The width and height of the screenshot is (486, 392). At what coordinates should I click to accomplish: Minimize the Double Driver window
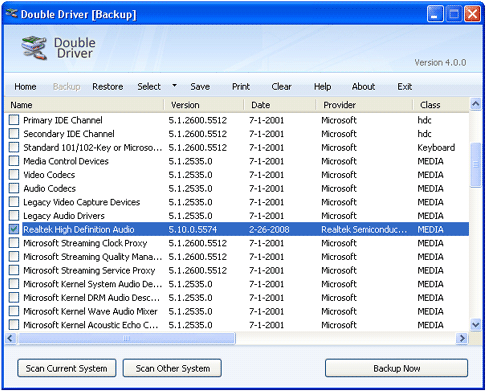click(435, 14)
